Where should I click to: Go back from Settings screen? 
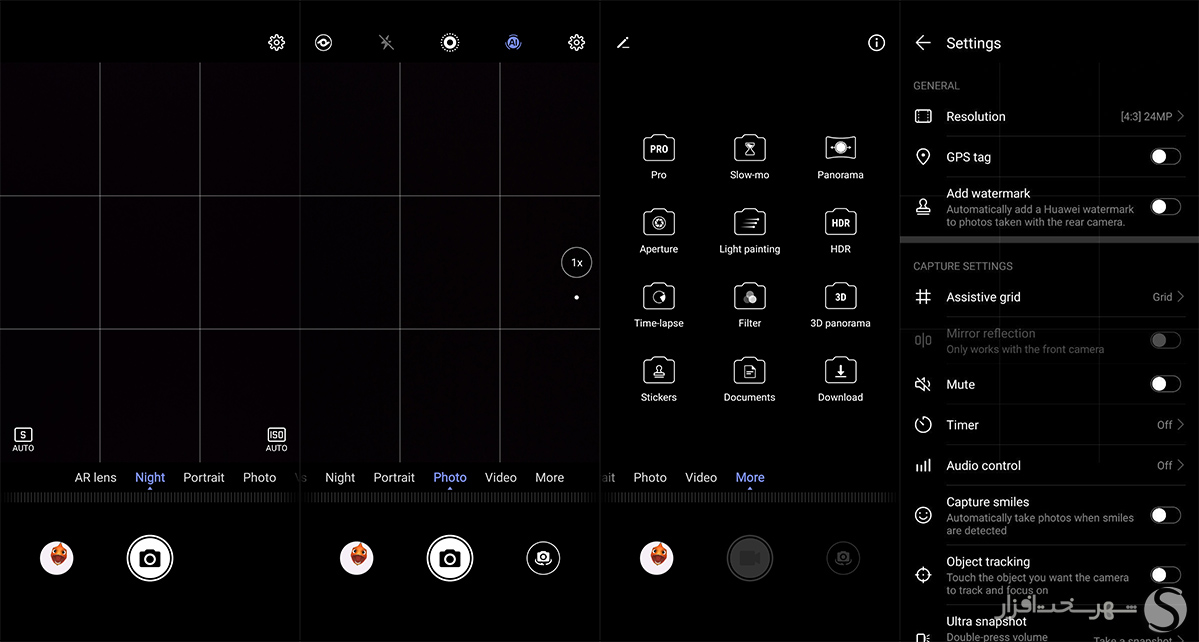click(x=923, y=43)
